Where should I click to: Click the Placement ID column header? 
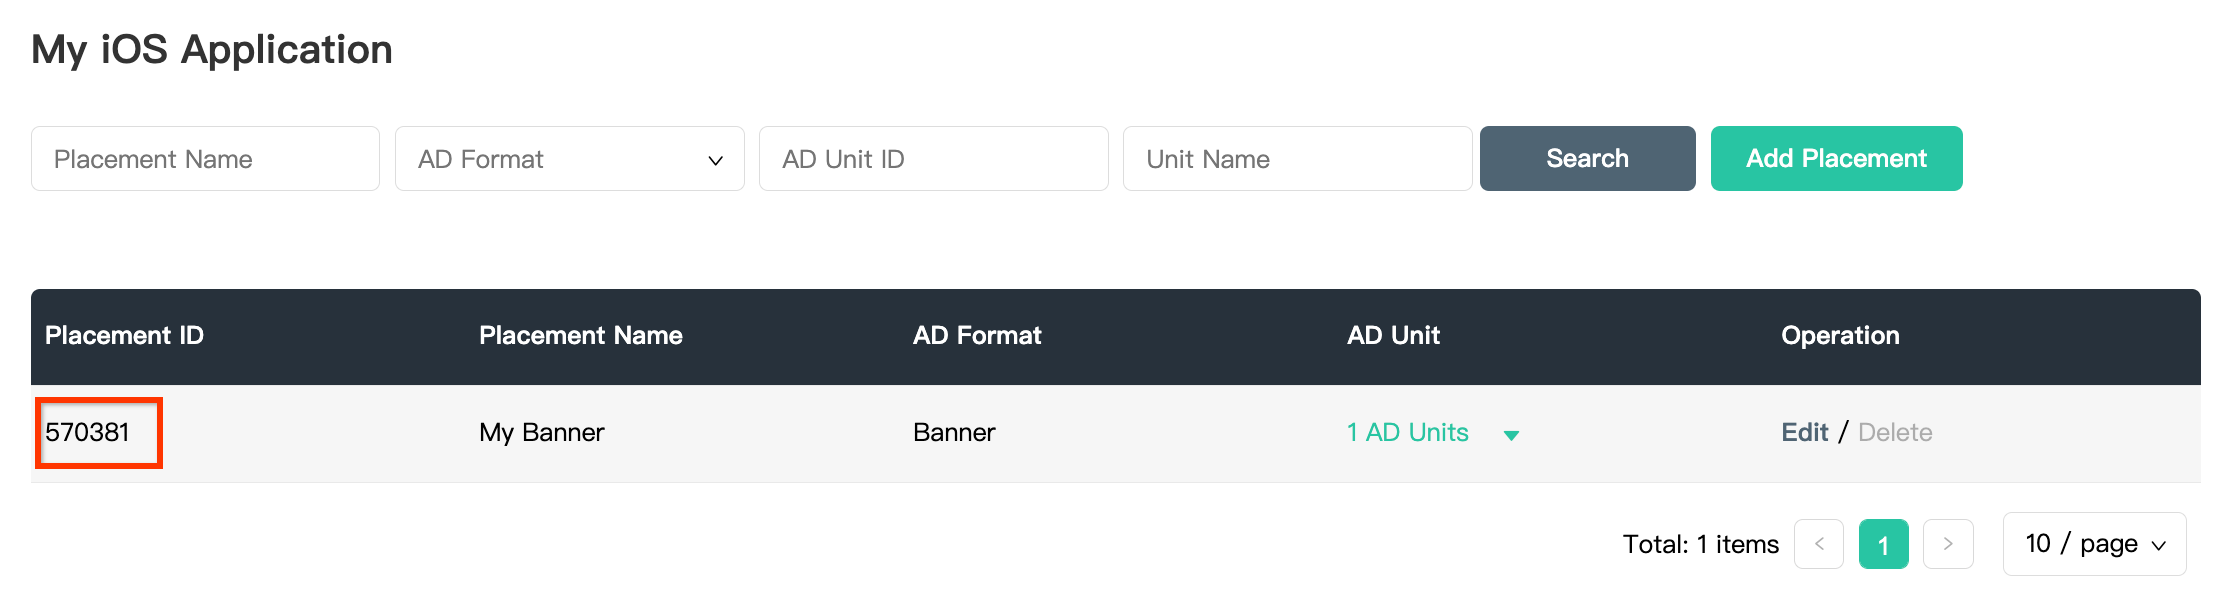(124, 336)
